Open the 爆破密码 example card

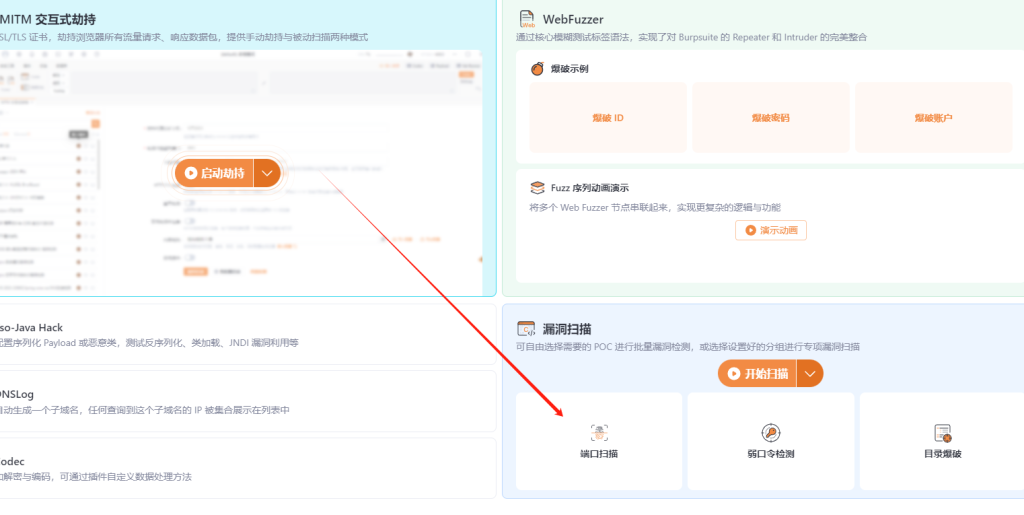[x=770, y=118]
